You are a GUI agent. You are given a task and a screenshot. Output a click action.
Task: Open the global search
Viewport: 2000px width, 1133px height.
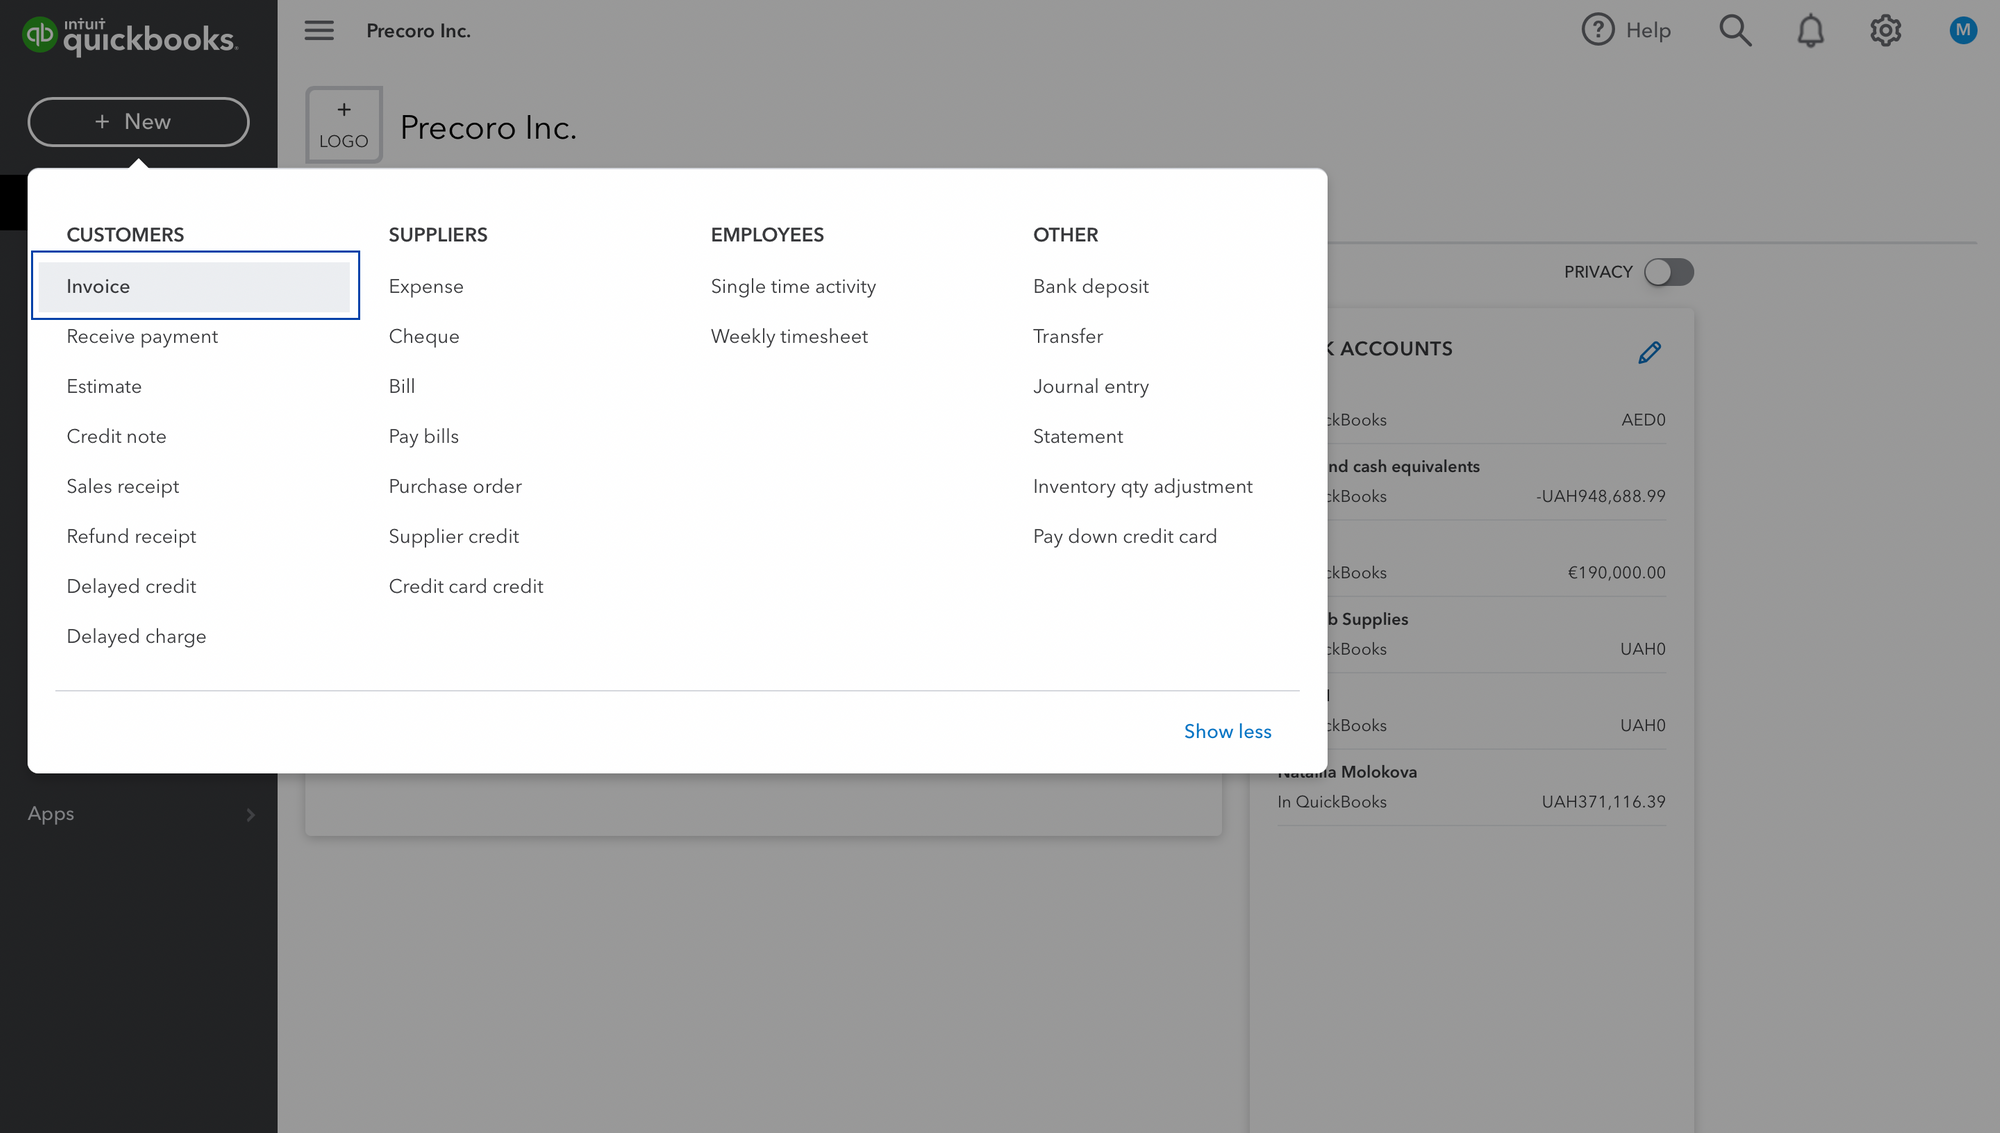pyautogui.click(x=1736, y=30)
